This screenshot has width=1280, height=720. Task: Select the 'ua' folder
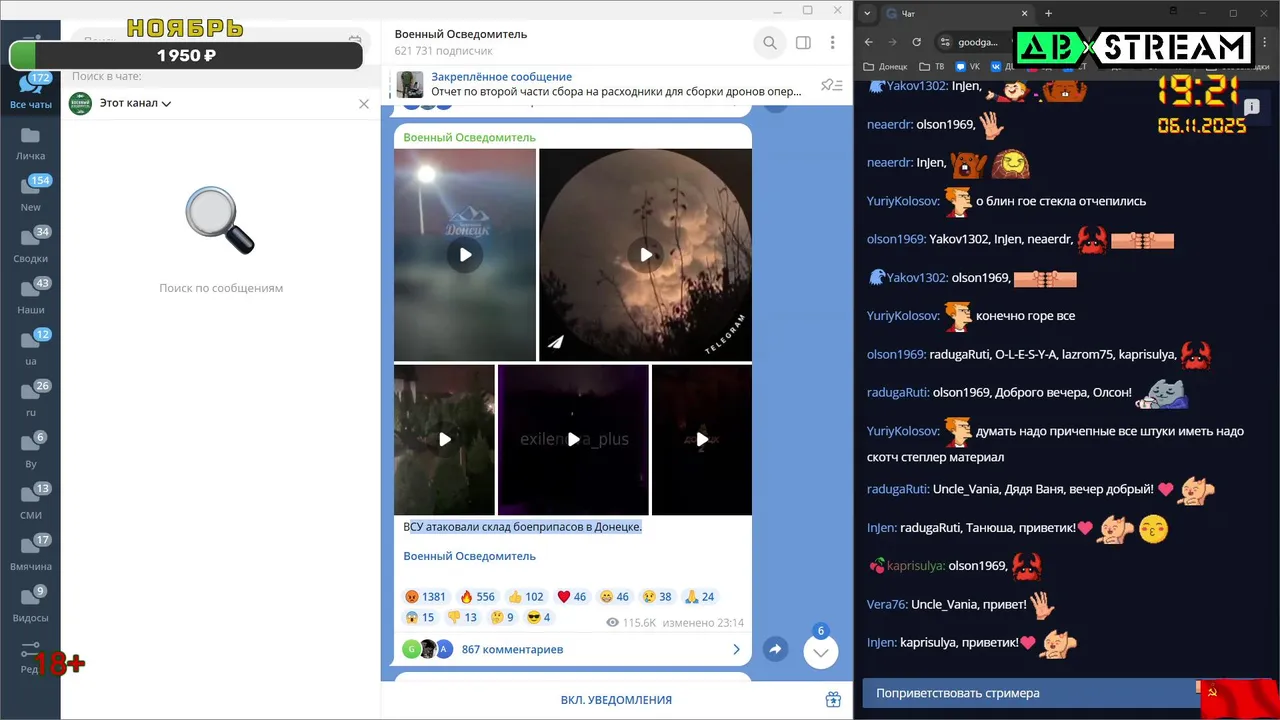coord(30,348)
